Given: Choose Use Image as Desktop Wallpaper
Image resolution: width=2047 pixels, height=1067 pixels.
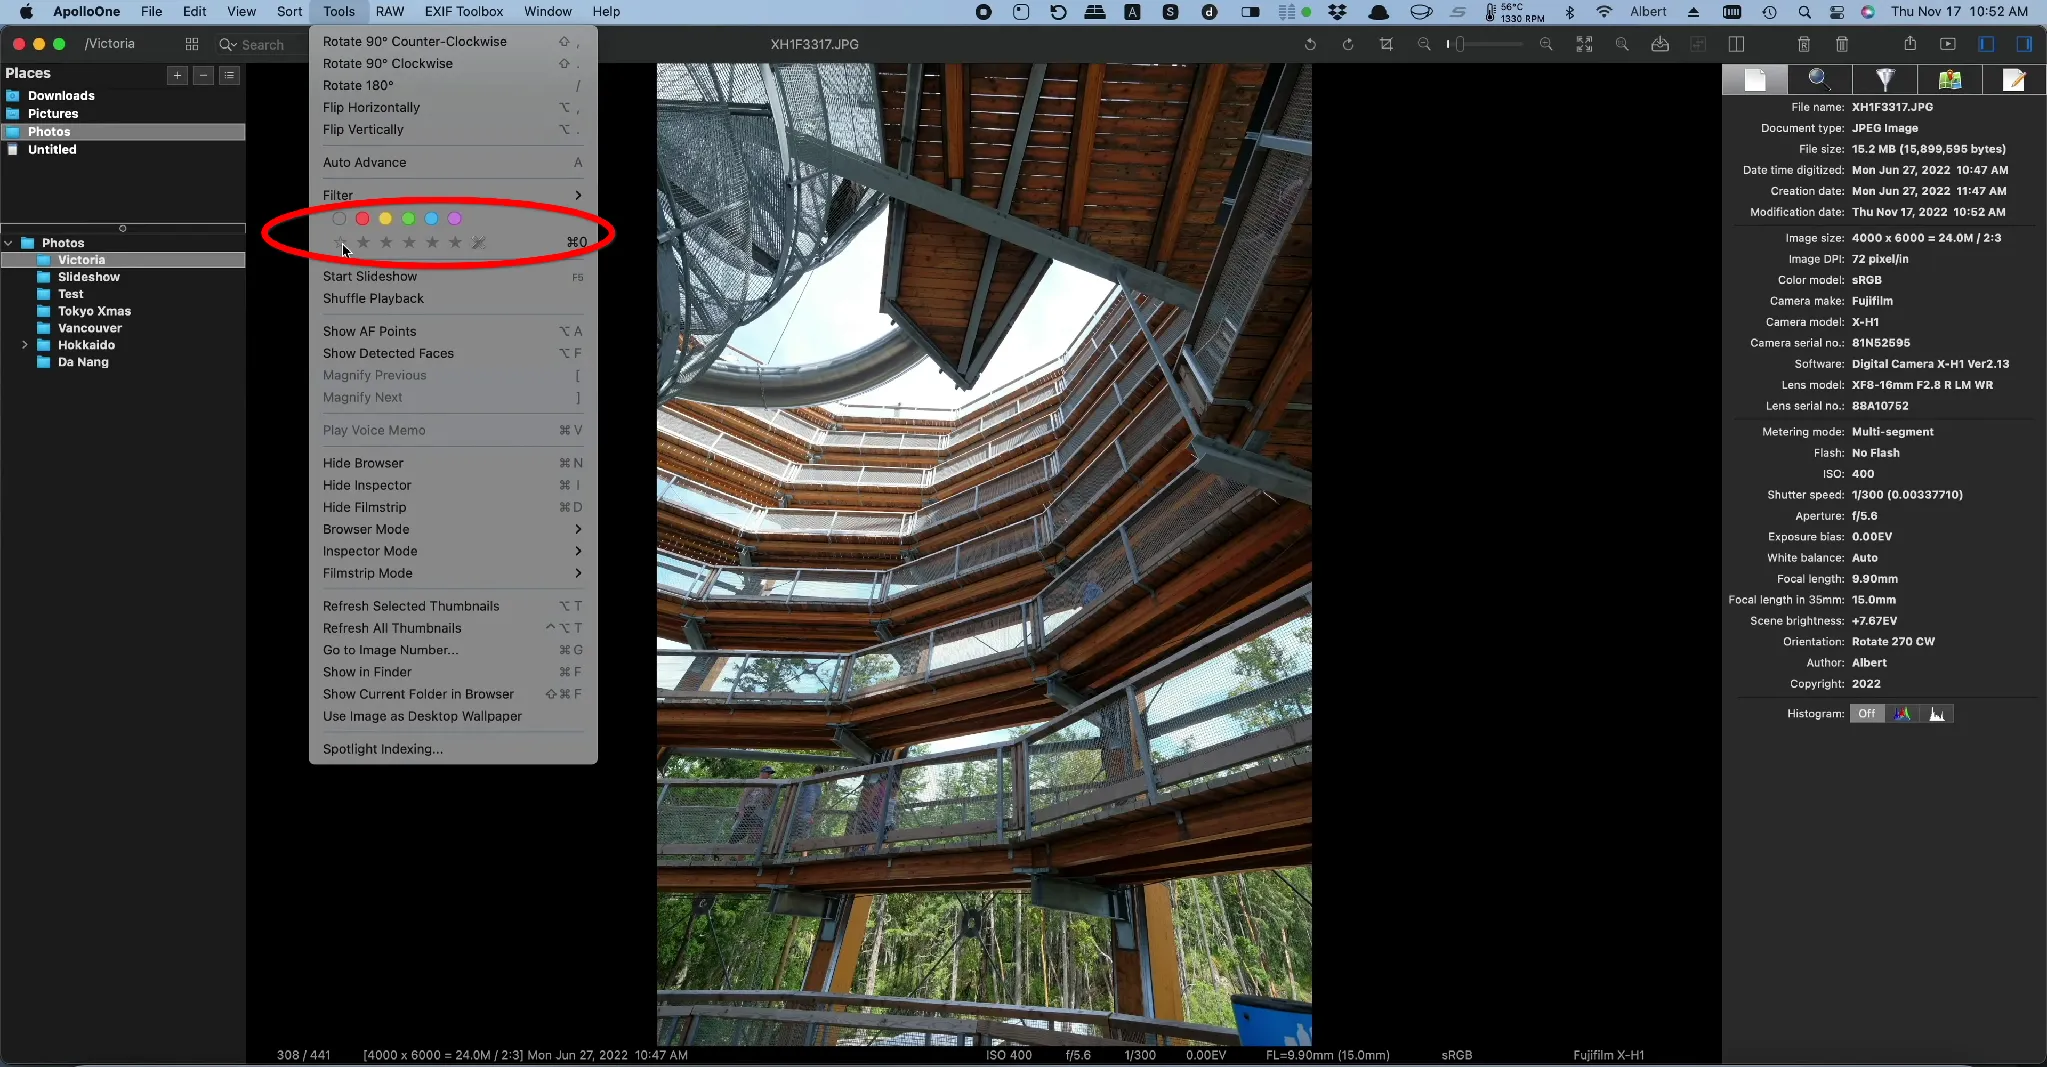Looking at the screenshot, I should [453, 716].
